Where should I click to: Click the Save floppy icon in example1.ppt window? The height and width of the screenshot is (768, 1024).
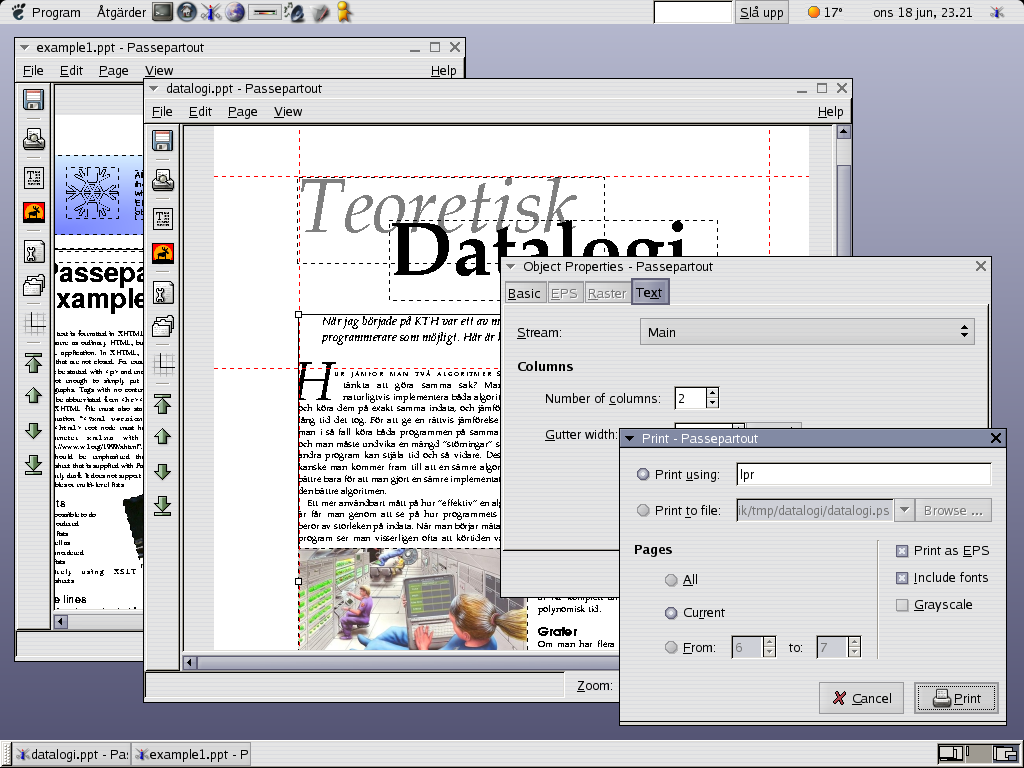click(34, 100)
